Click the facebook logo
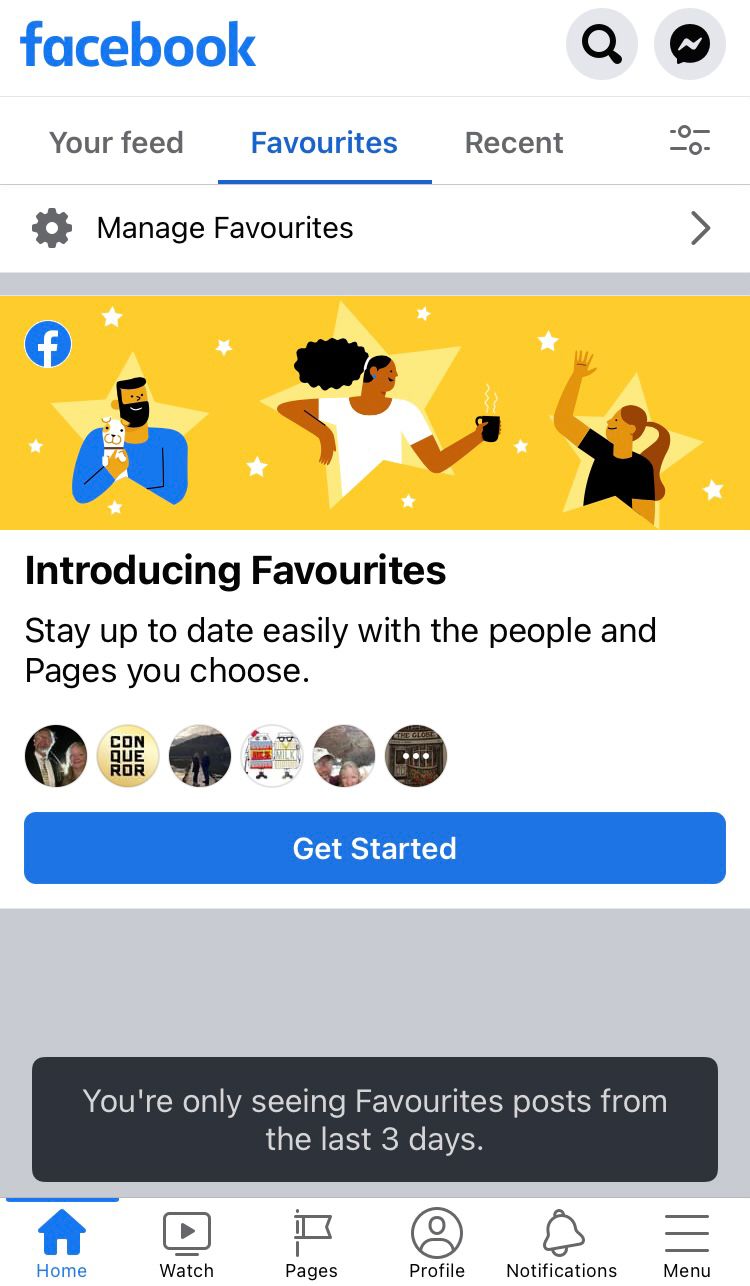 pyautogui.click(x=138, y=46)
